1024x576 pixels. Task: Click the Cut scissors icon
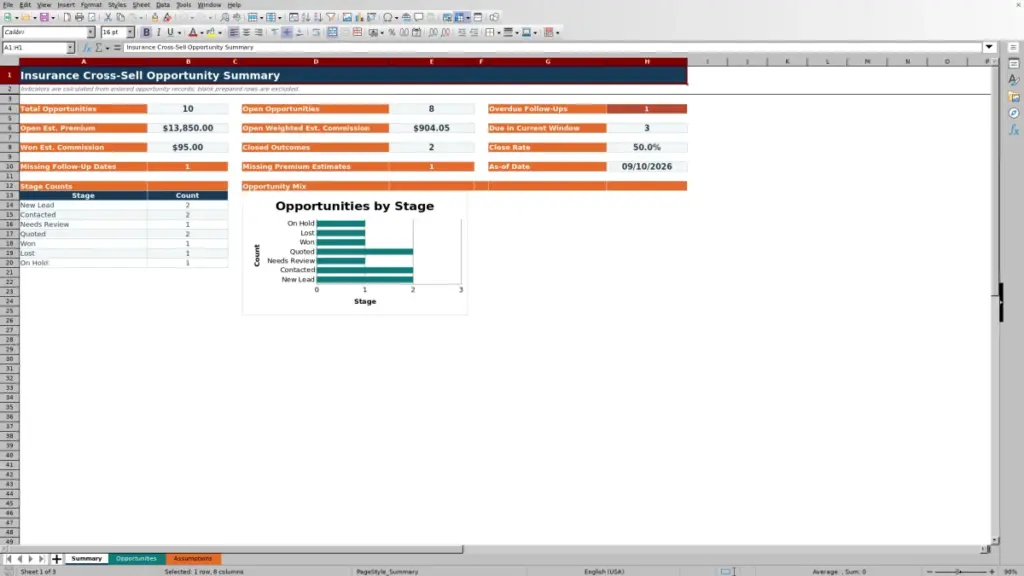[x=108, y=17]
